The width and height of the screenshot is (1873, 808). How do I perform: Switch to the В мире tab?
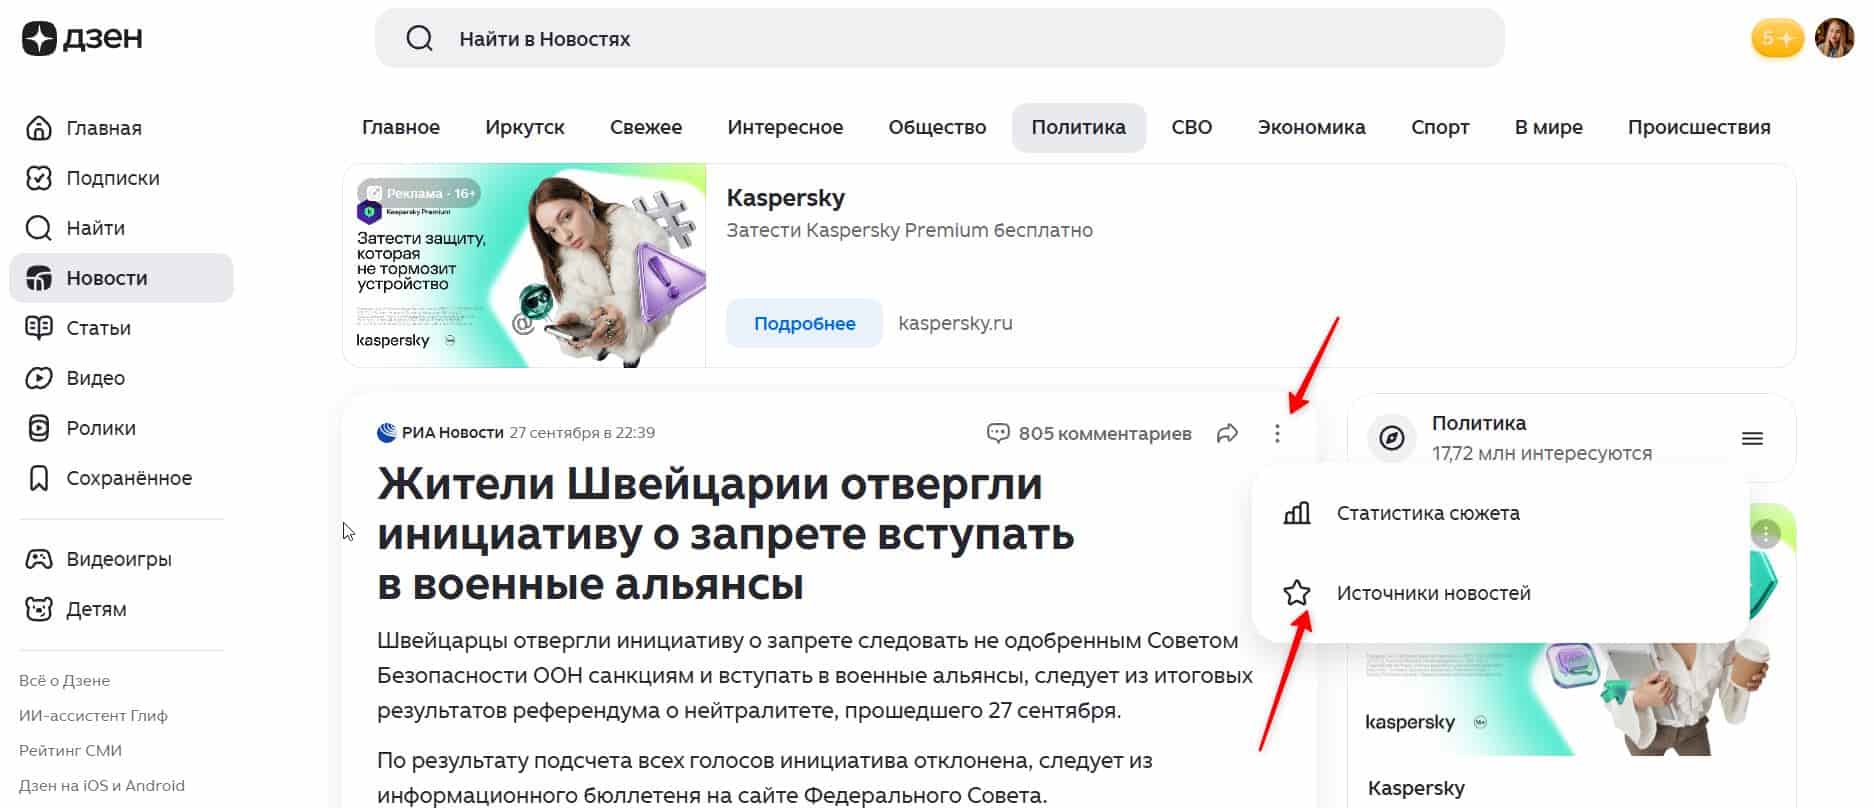coord(1548,127)
